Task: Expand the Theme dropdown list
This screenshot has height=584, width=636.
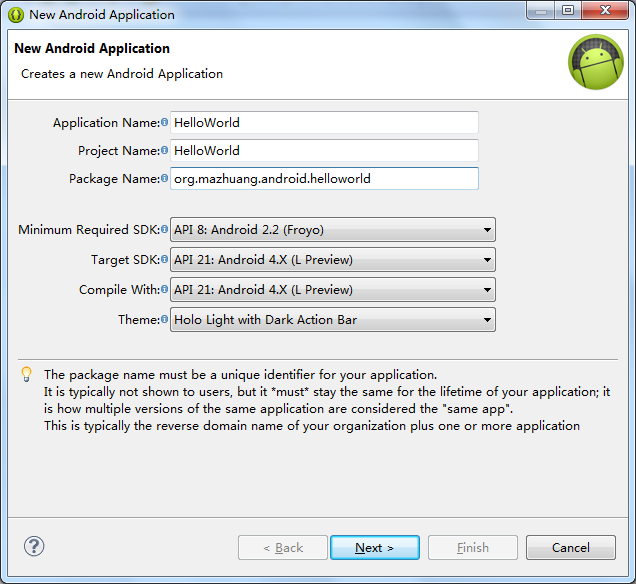Action: (333, 320)
